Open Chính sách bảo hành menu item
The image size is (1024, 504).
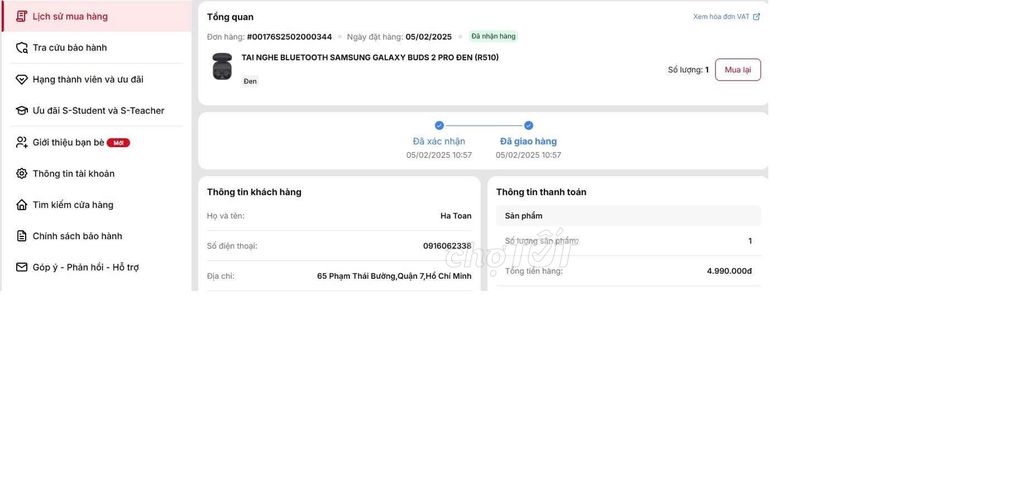(x=96, y=236)
